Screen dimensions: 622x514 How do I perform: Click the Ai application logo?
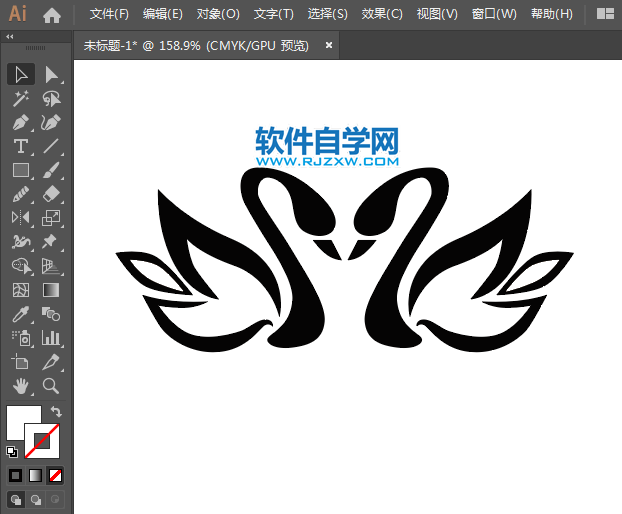point(18,14)
